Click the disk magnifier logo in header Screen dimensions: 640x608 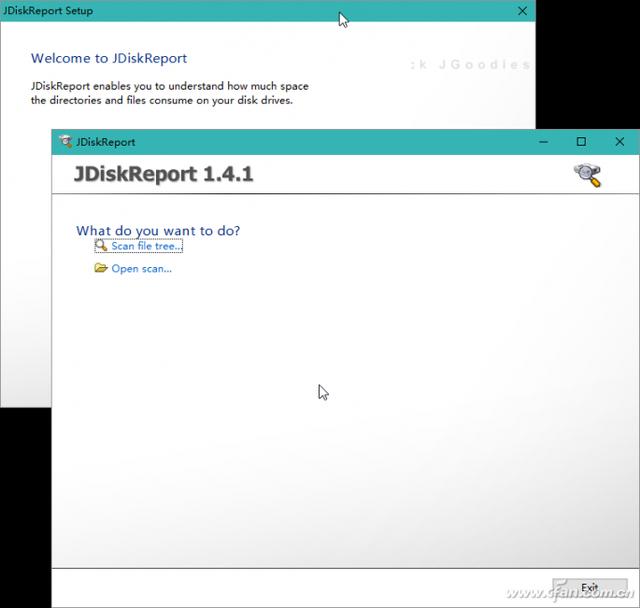click(588, 175)
